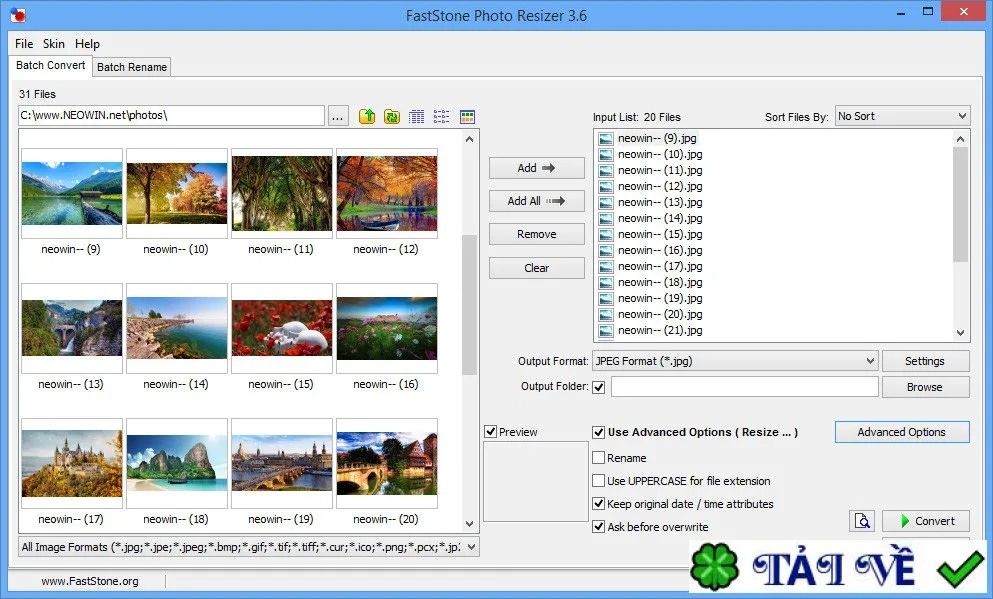Screen dimensions: 993x599
Task: Click the FastStone app logo icon
Action: (x=18, y=14)
